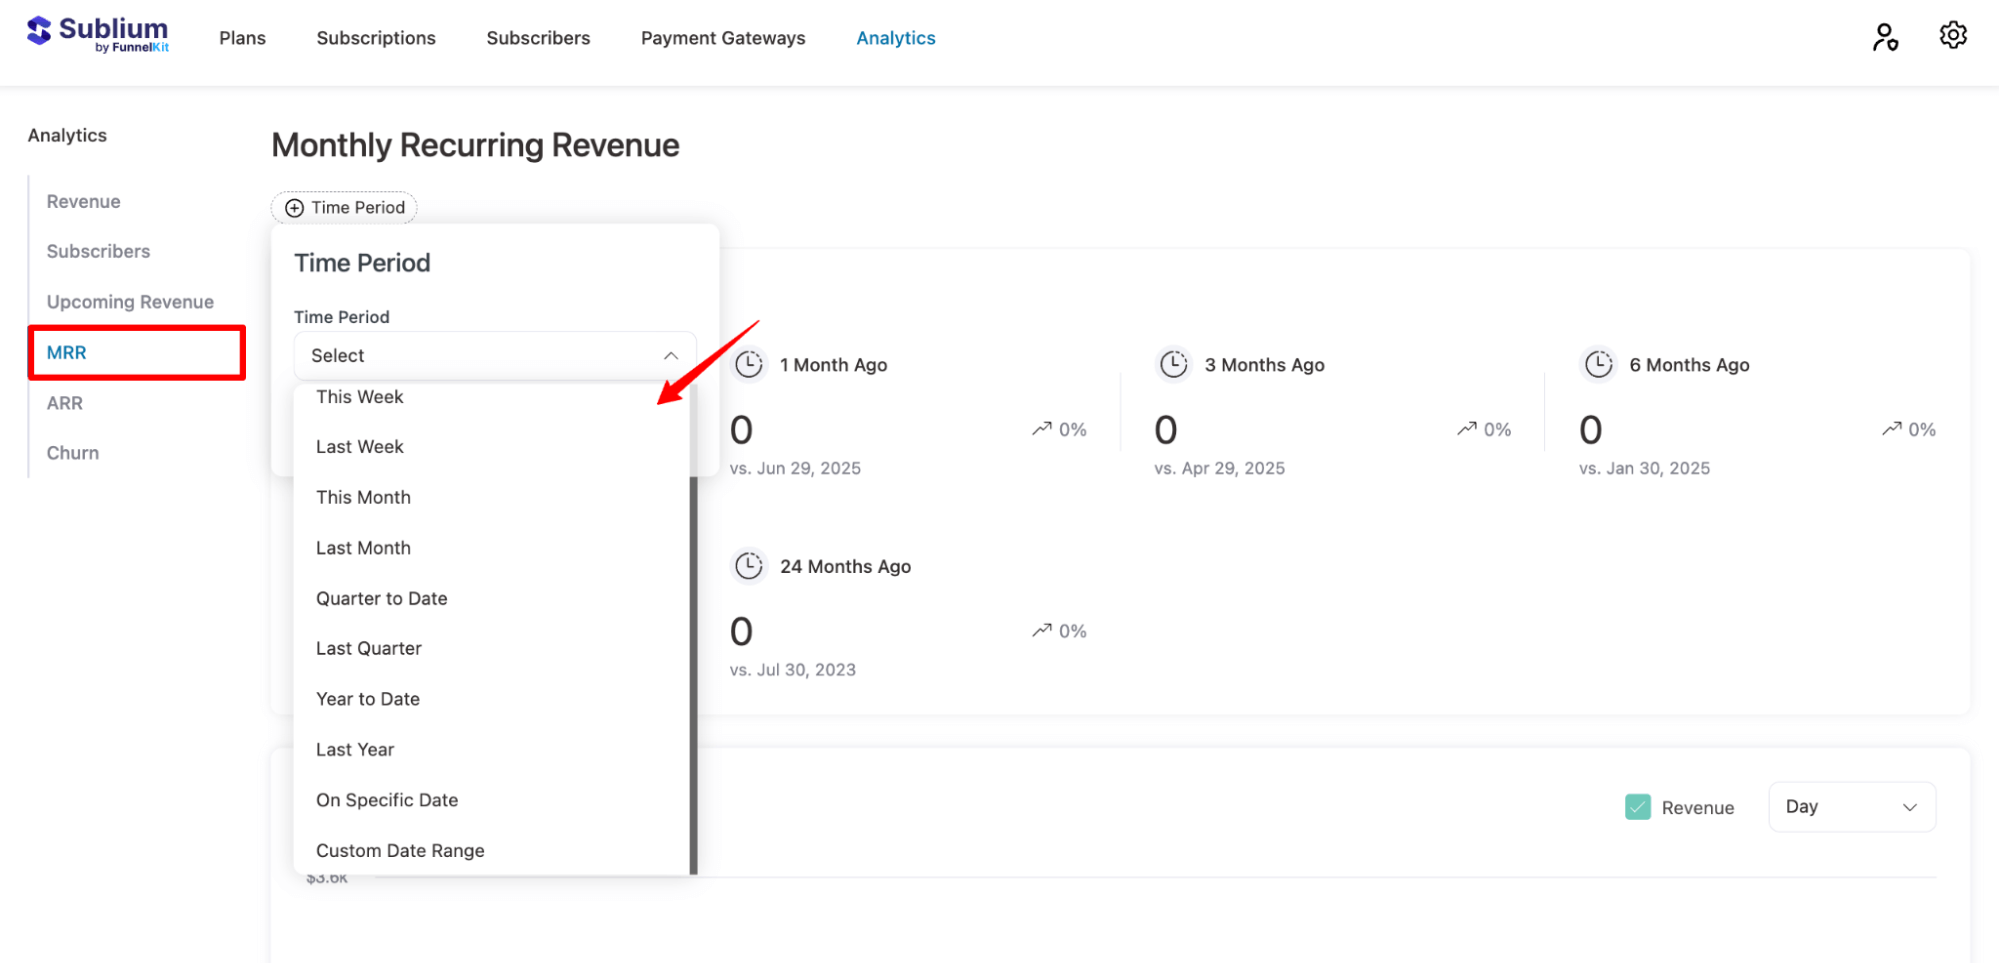Click the clock icon for 3 Months Ago
This screenshot has height=964, width=1999.
(x=1173, y=365)
